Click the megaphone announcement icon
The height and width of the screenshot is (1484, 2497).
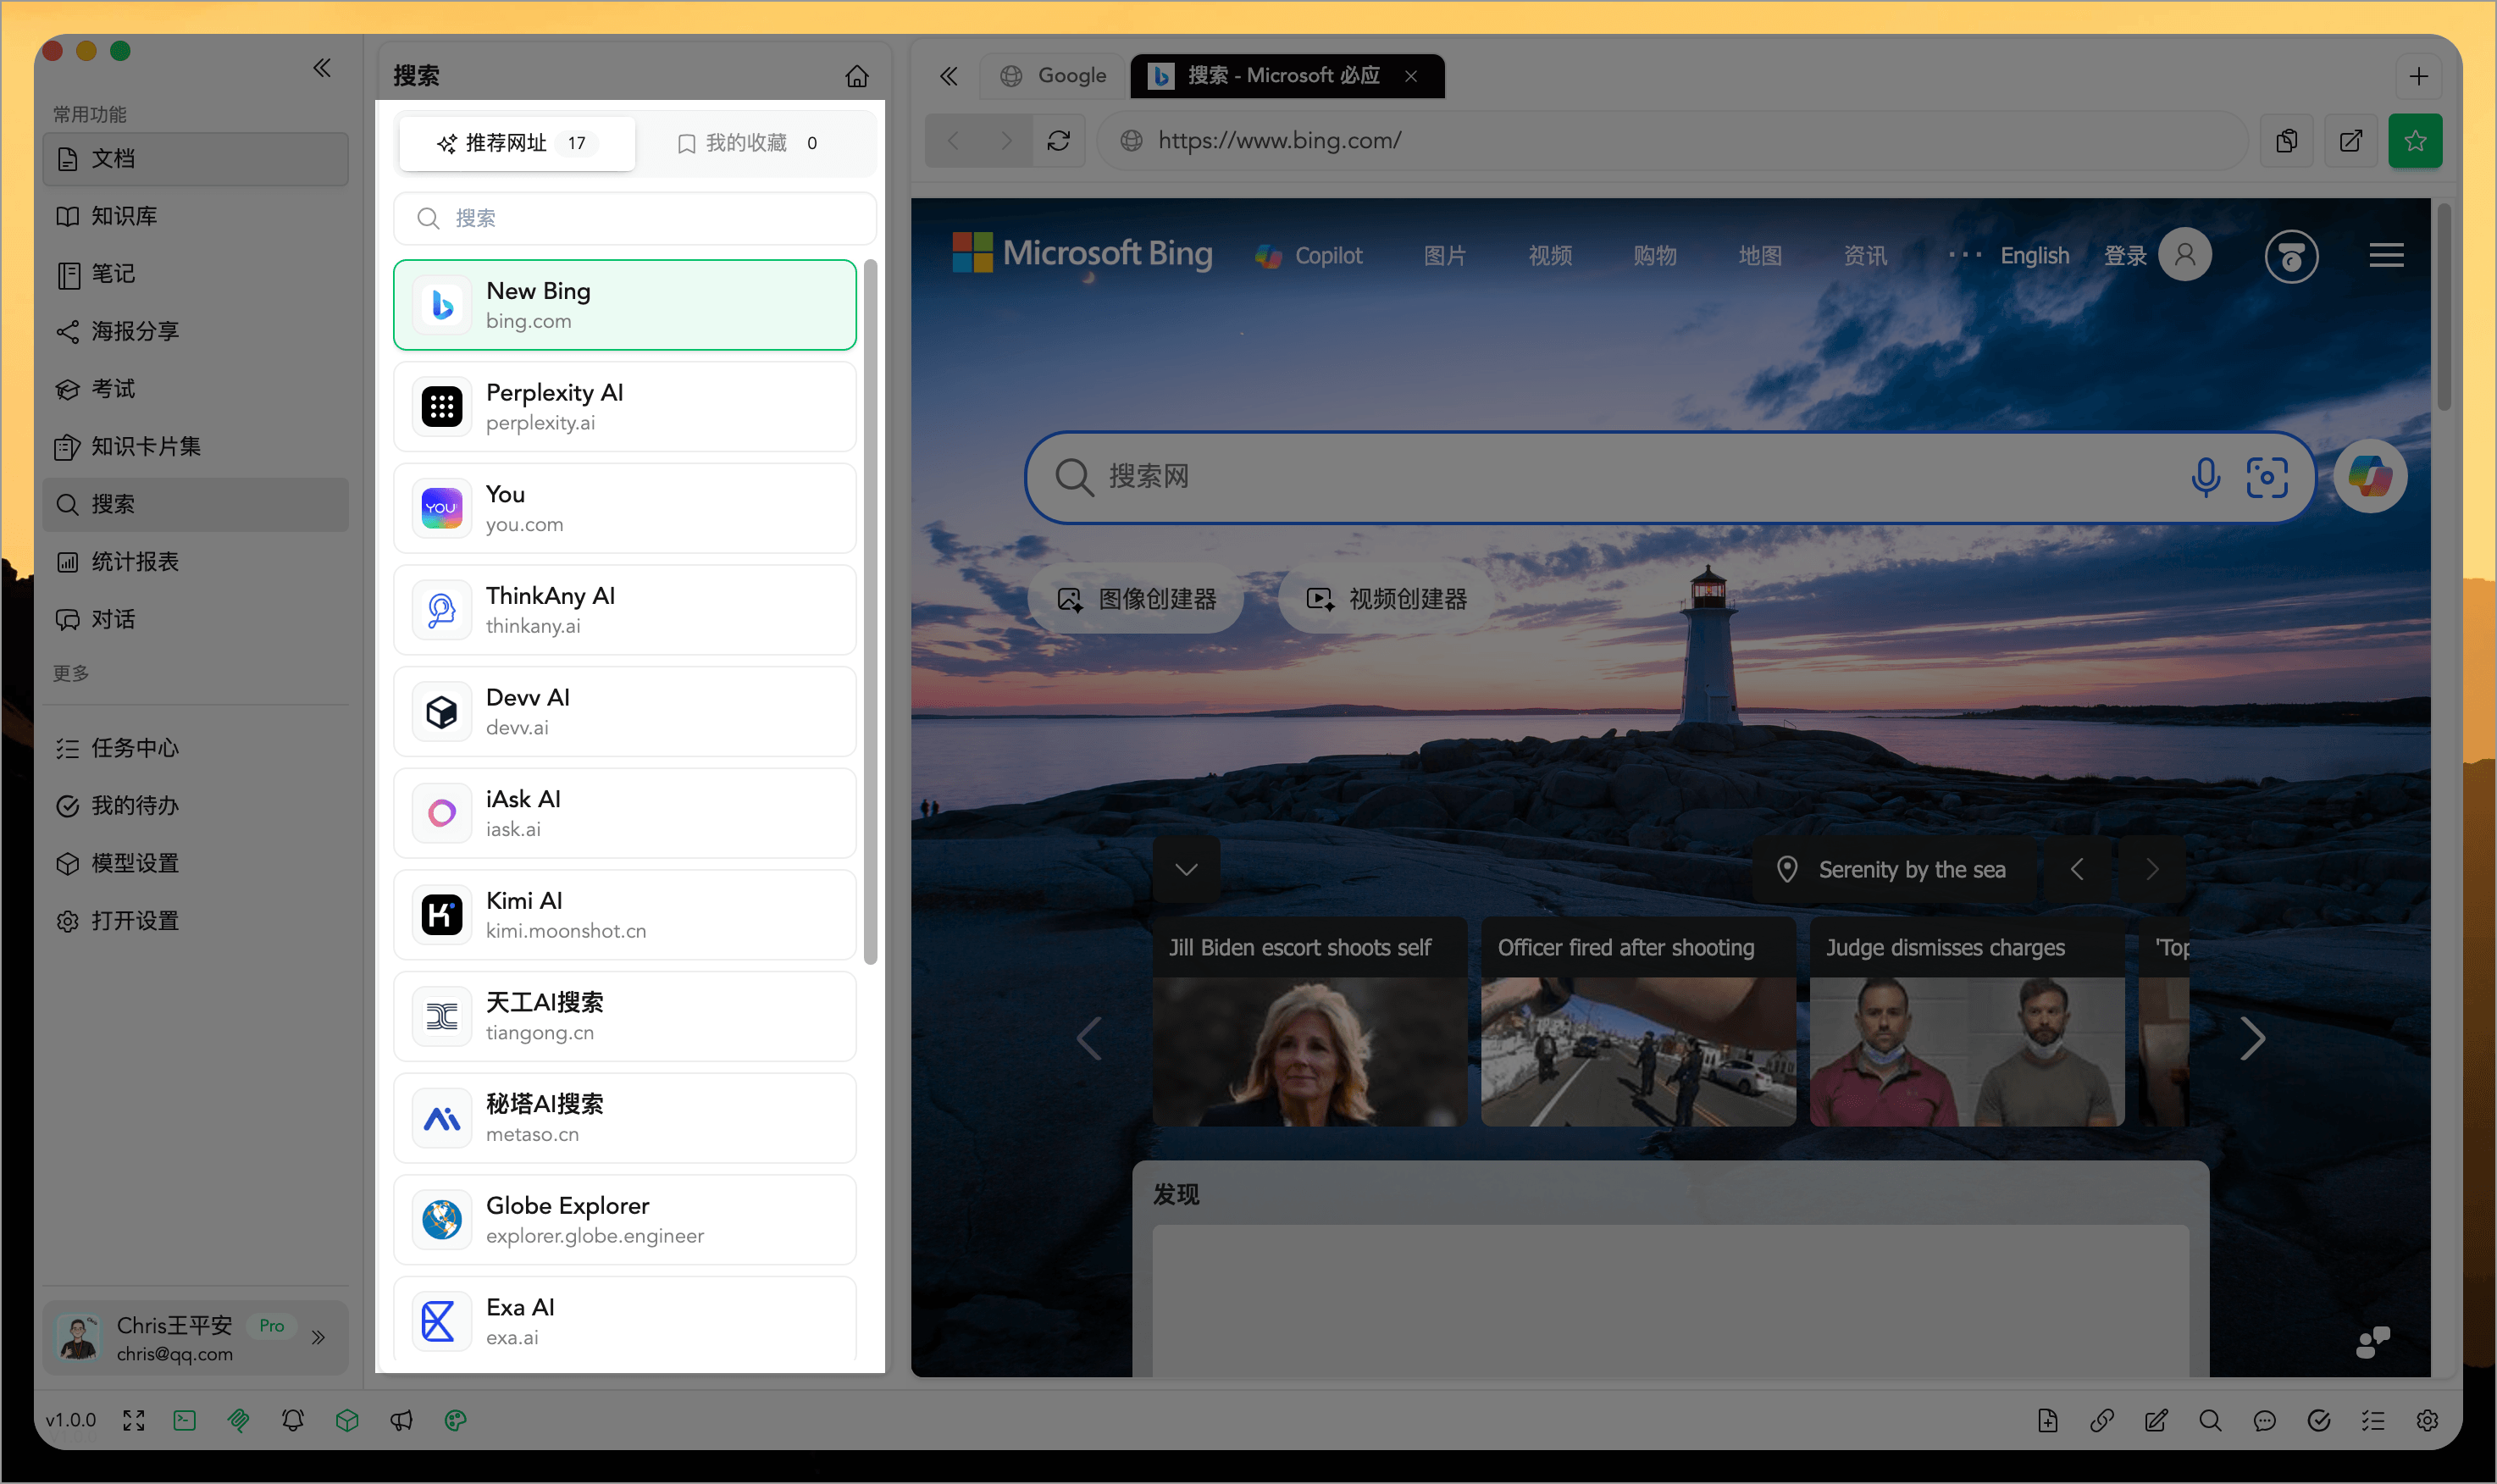tap(401, 1420)
